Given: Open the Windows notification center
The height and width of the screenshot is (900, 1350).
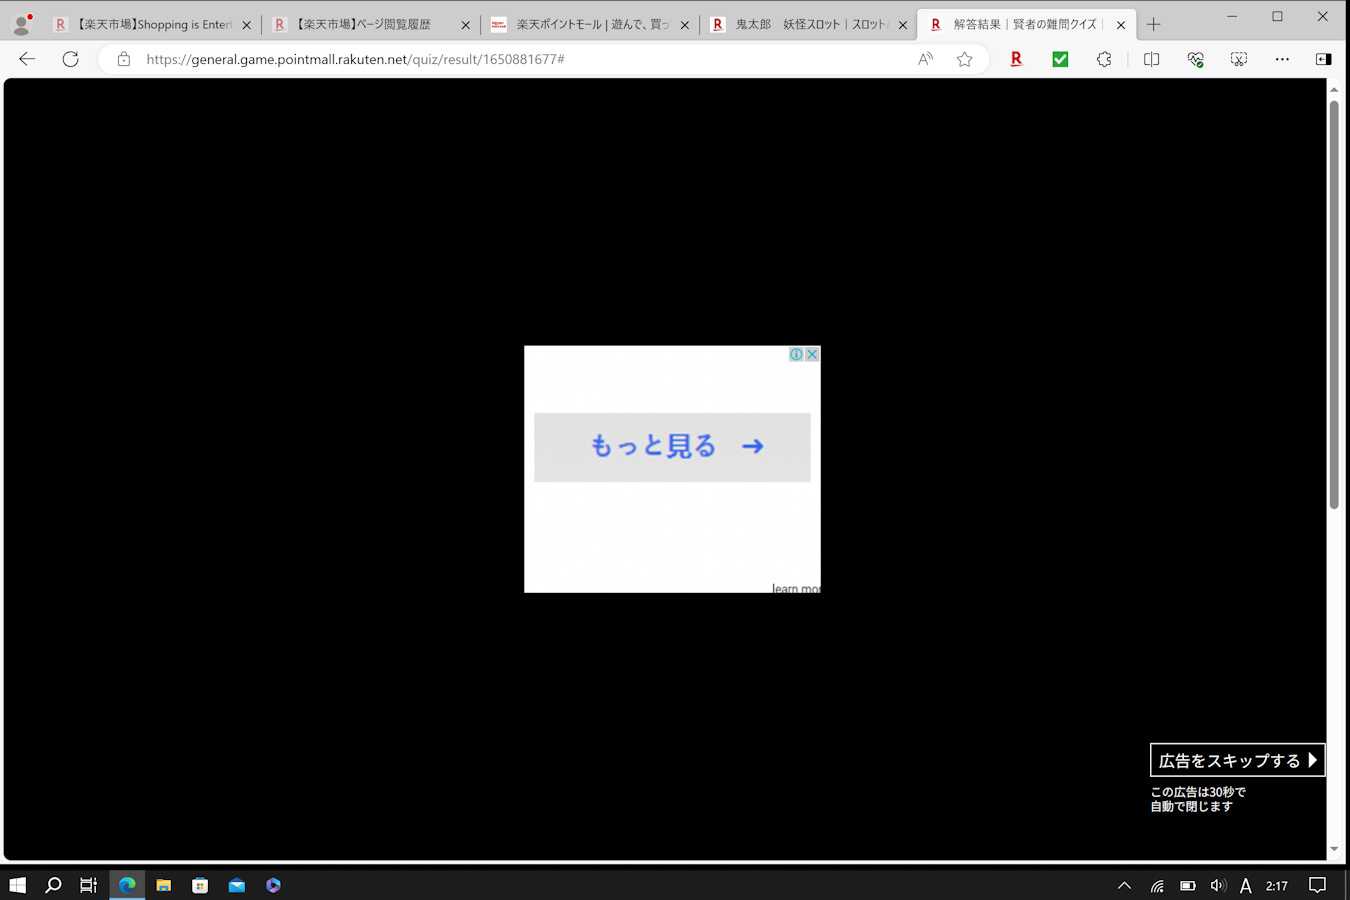Looking at the screenshot, I should (x=1318, y=885).
